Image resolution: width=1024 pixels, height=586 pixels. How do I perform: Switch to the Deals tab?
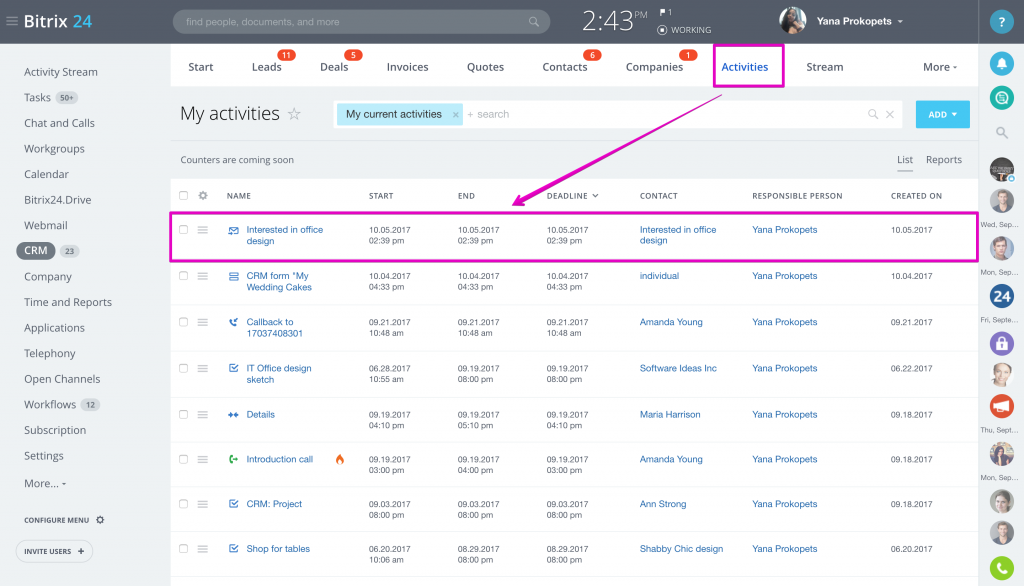pyautogui.click(x=334, y=67)
